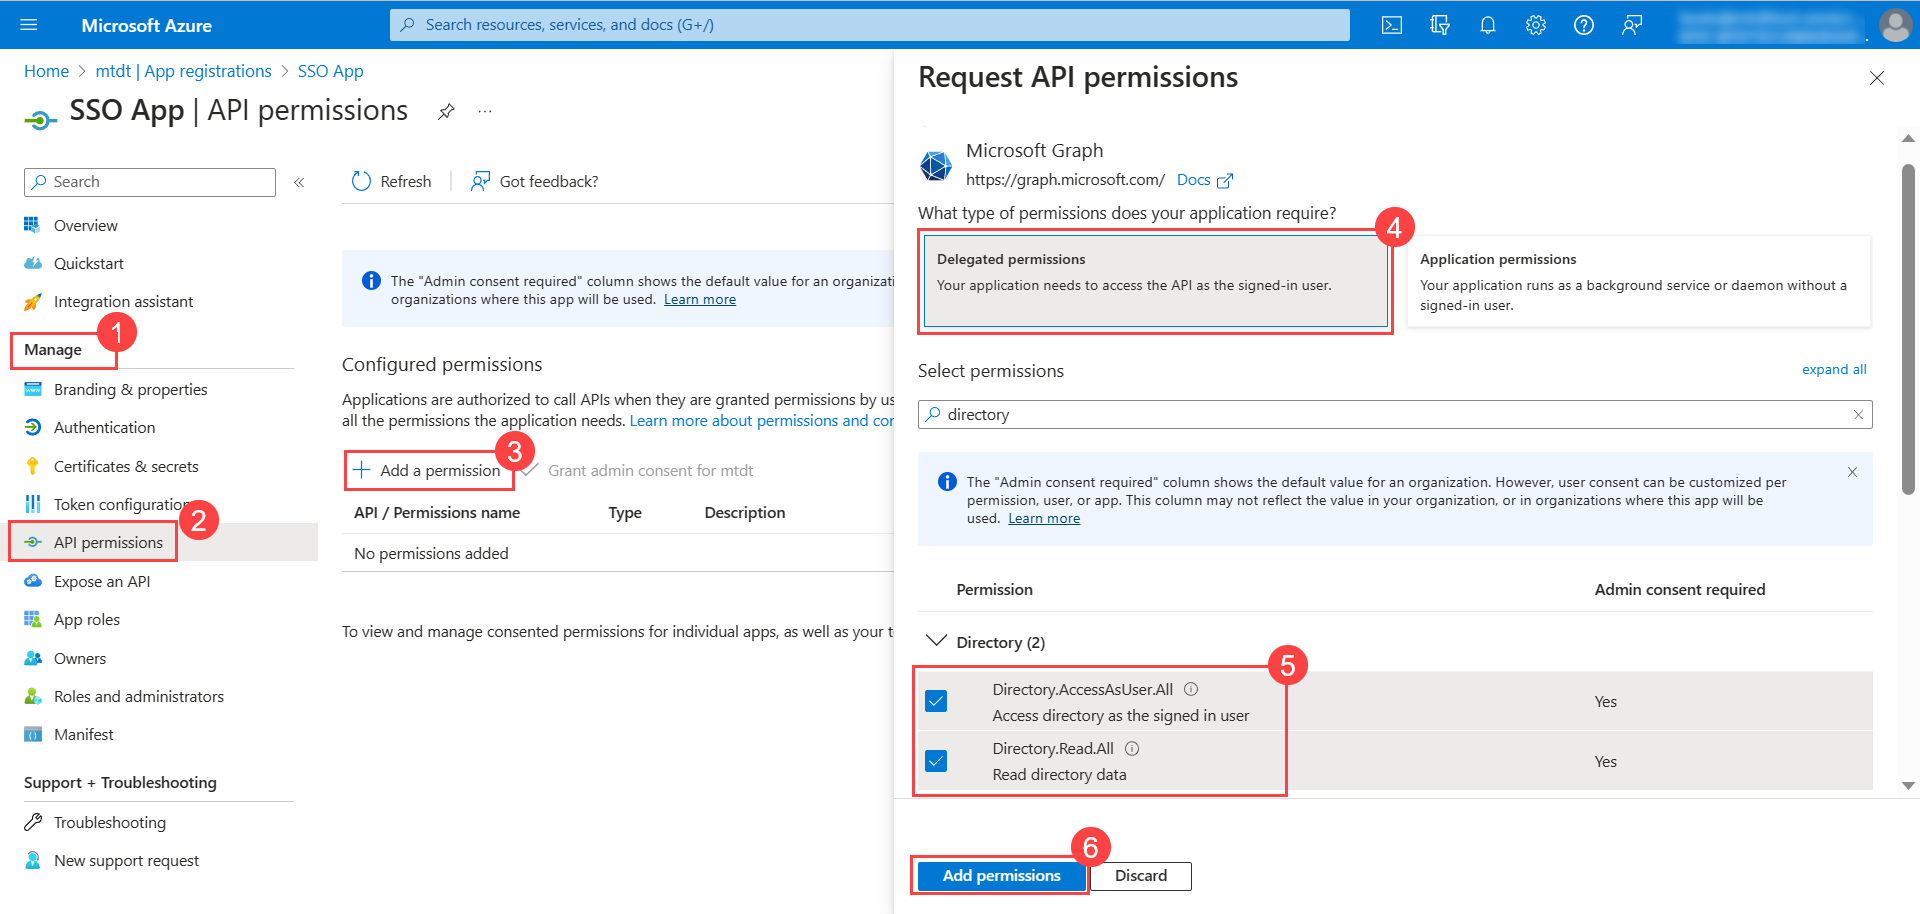Click the Microsoft Graph logo
The width and height of the screenshot is (1920, 914).
point(936,164)
